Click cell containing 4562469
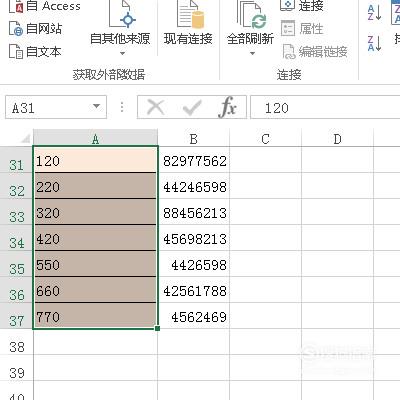 pyautogui.click(x=194, y=316)
